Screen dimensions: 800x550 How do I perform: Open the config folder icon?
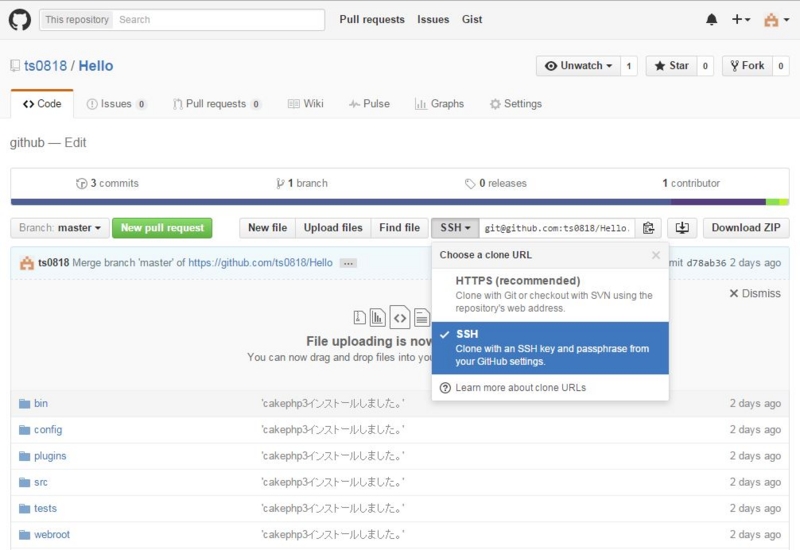[24, 430]
